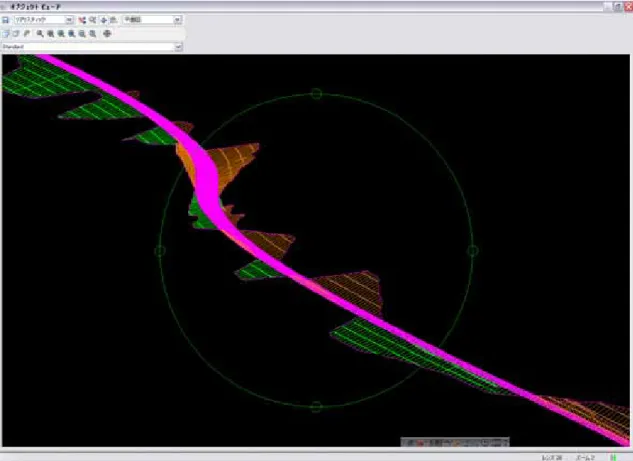
Task: Click the green indicator in the status bar
Action: (614, 457)
